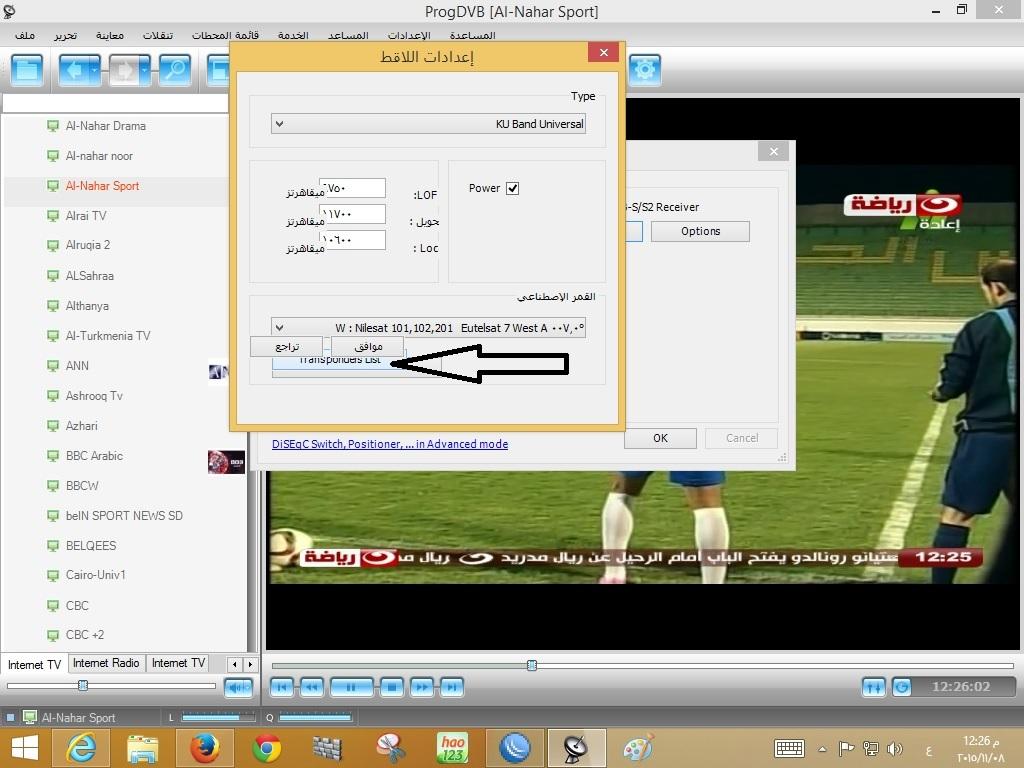Open the تنقلات menu
The height and width of the screenshot is (768, 1024).
(158, 35)
